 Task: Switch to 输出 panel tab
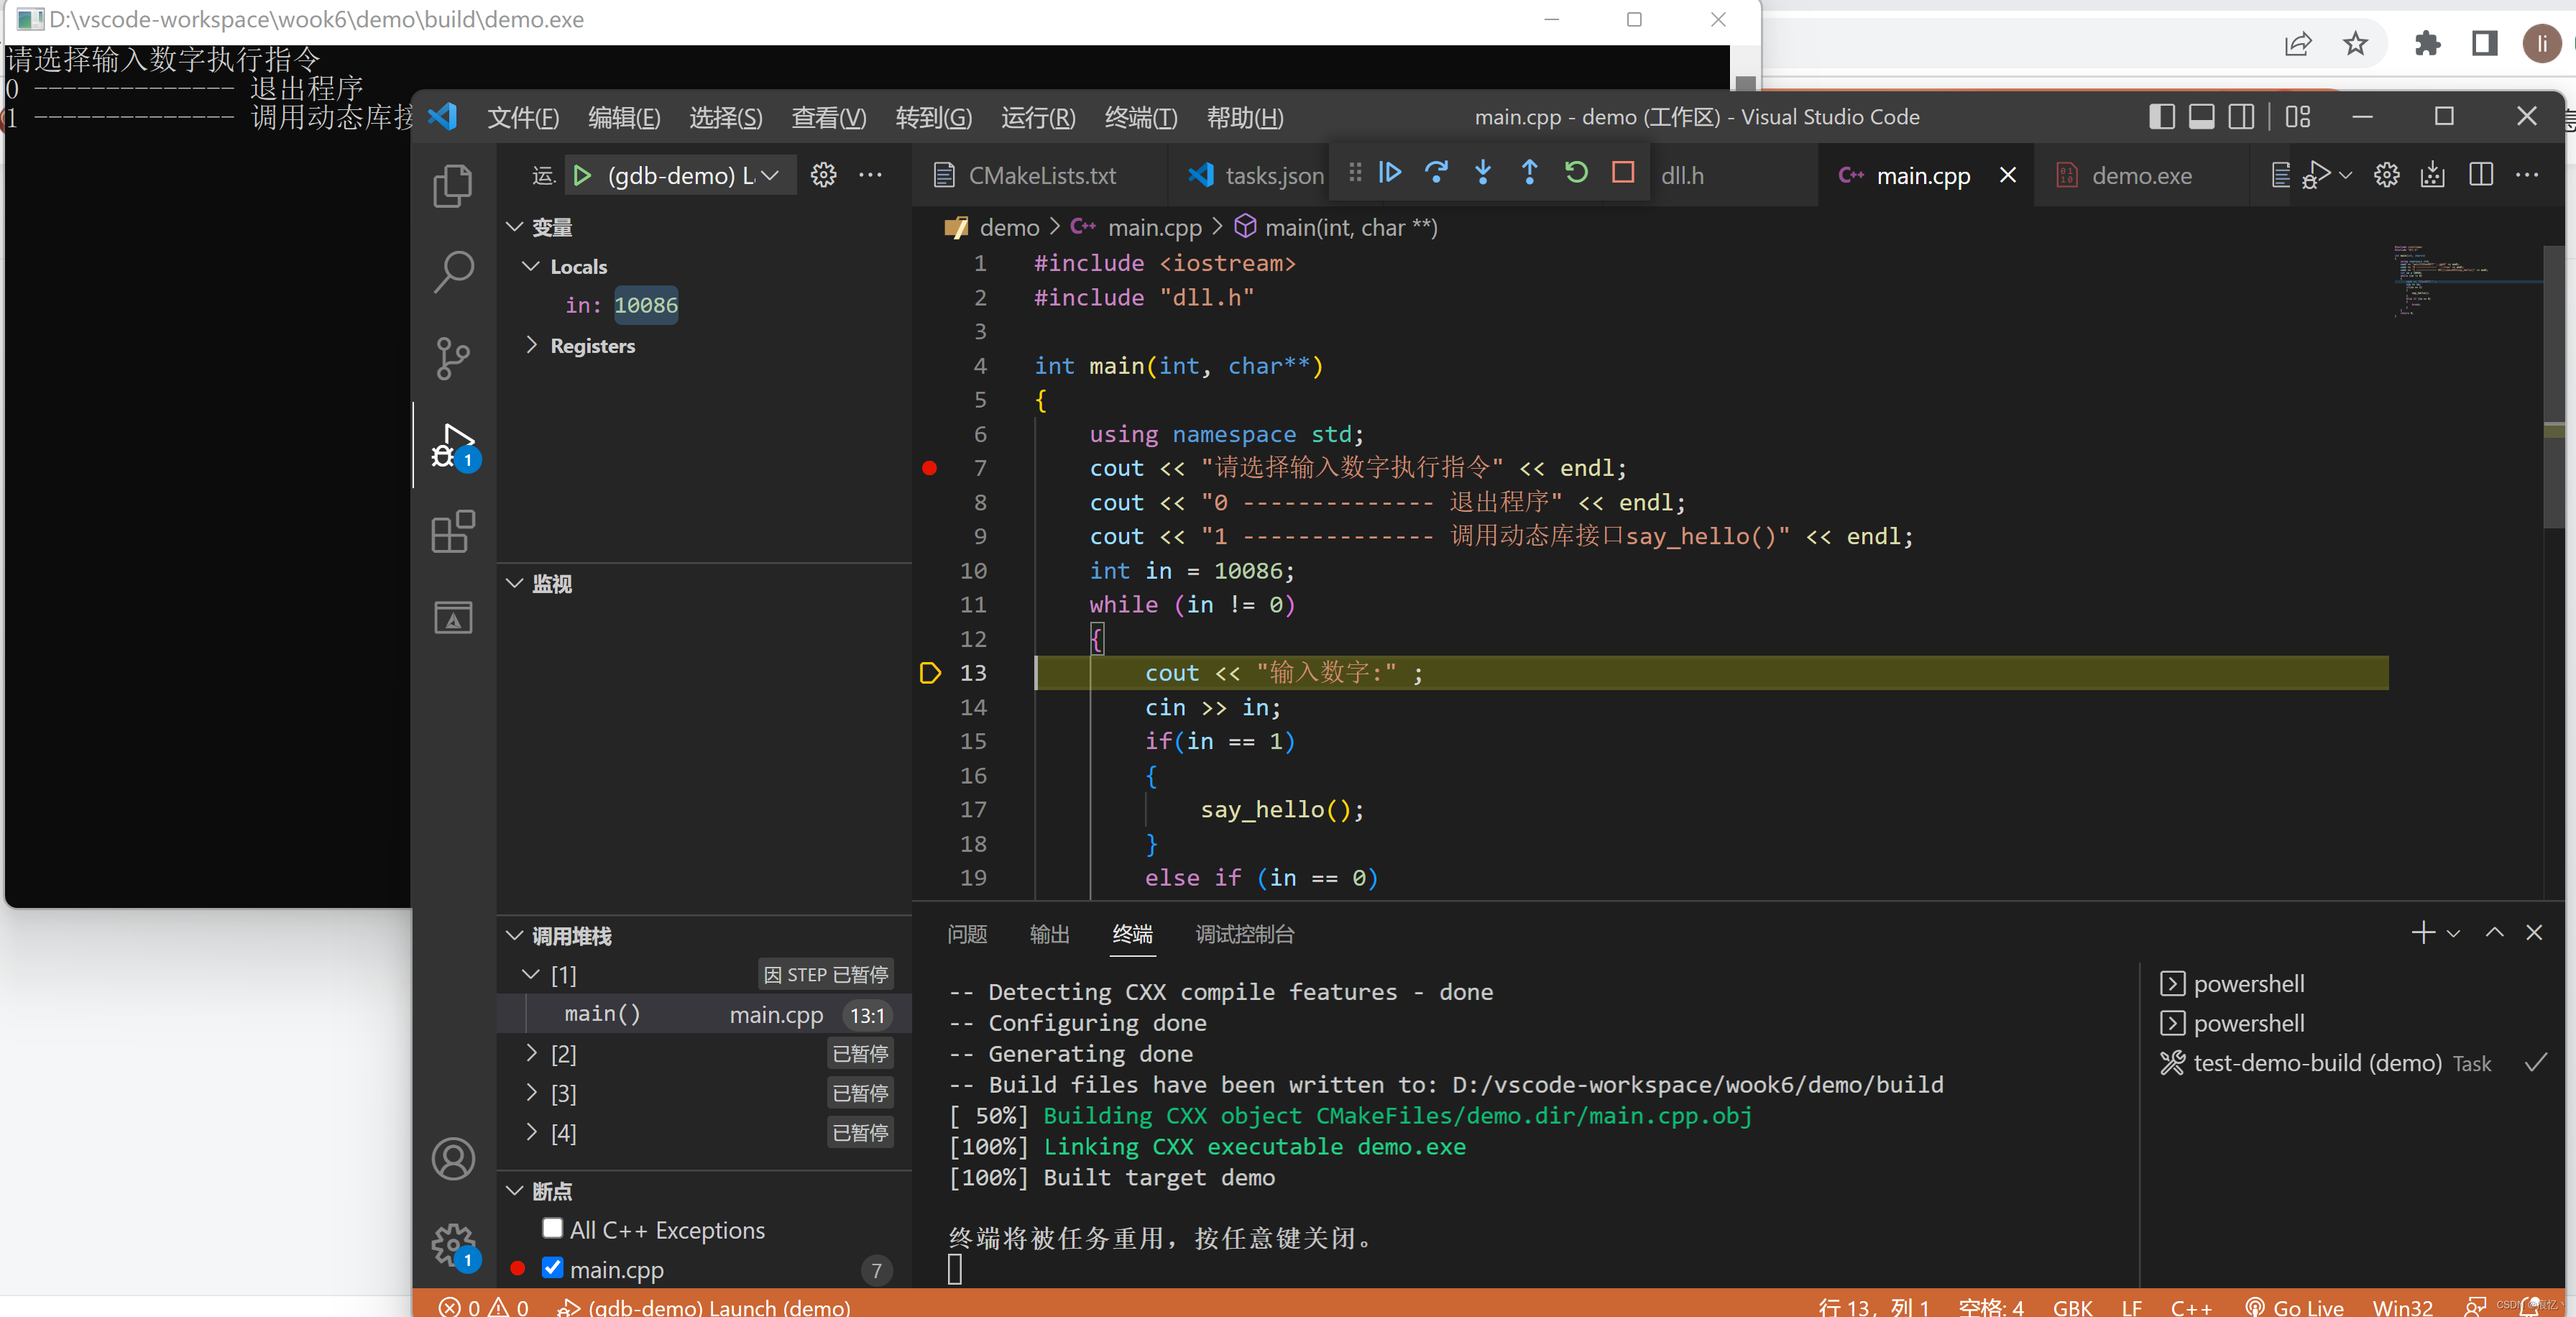[1049, 934]
